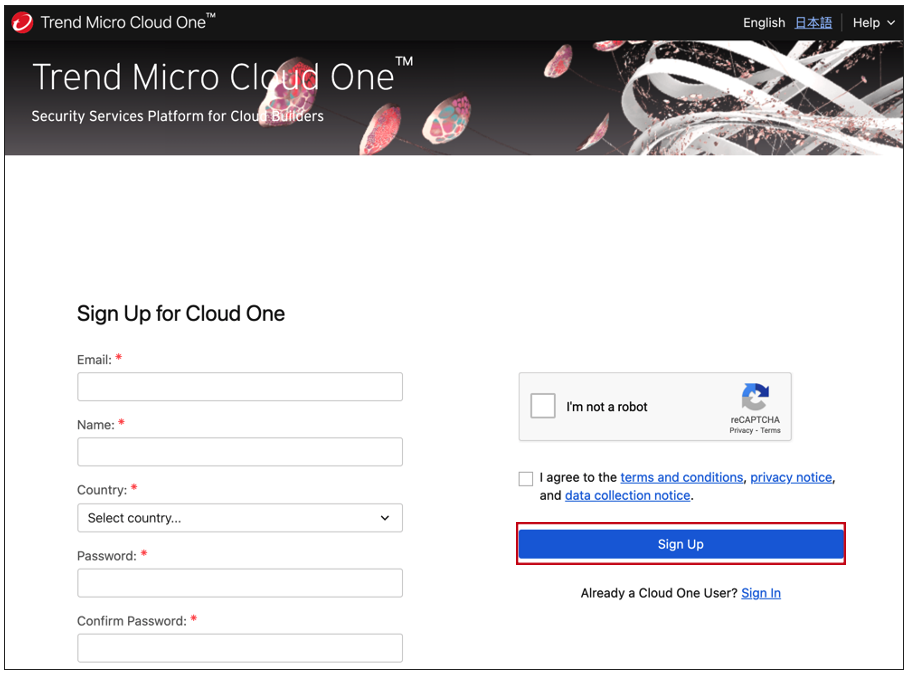Screen dimensions: 906x675
Task: Focus the Password input field
Action: pyautogui.click(x=240, y=583)
